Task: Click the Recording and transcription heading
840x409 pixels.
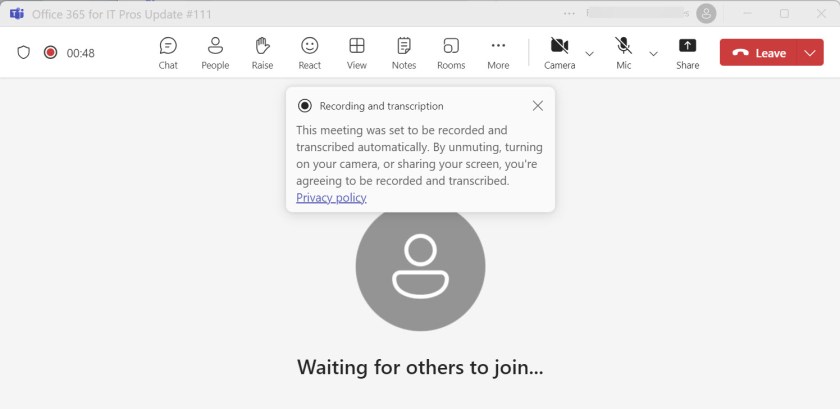Action: point(381,106)
